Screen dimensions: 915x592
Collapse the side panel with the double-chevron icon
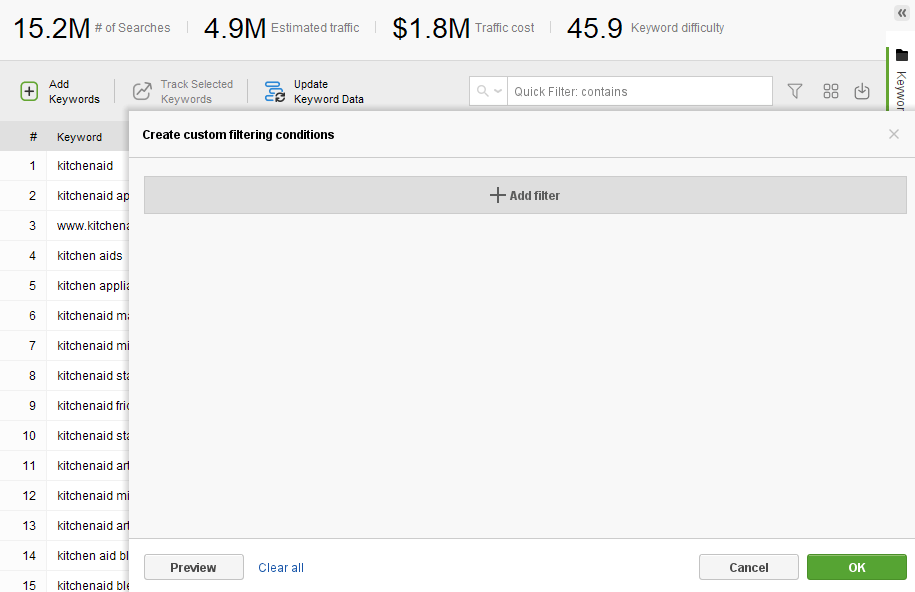tap(902, 13)
